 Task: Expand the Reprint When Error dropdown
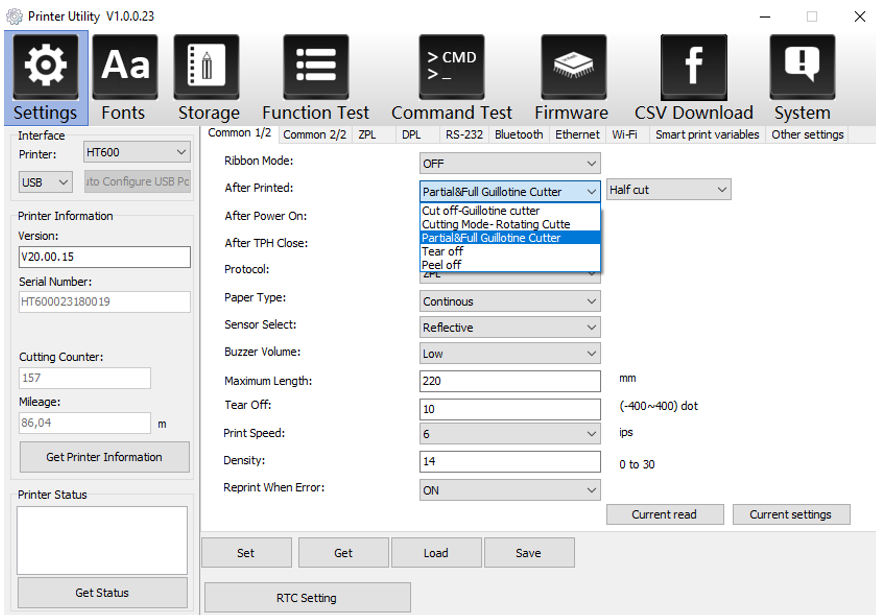(510, 490)
